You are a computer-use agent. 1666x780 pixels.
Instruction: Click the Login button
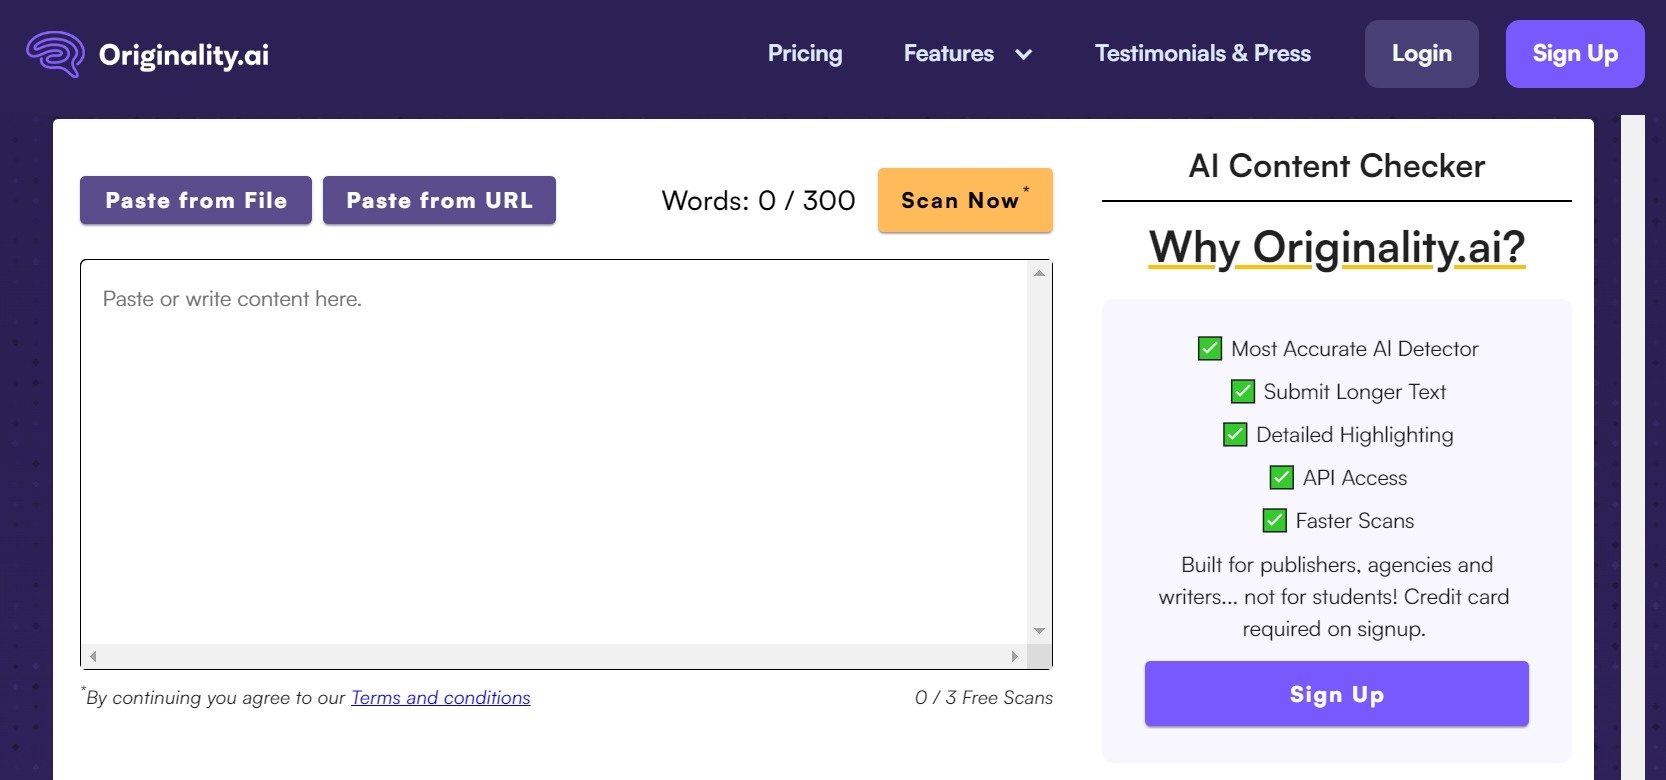tap(1422, 54)
